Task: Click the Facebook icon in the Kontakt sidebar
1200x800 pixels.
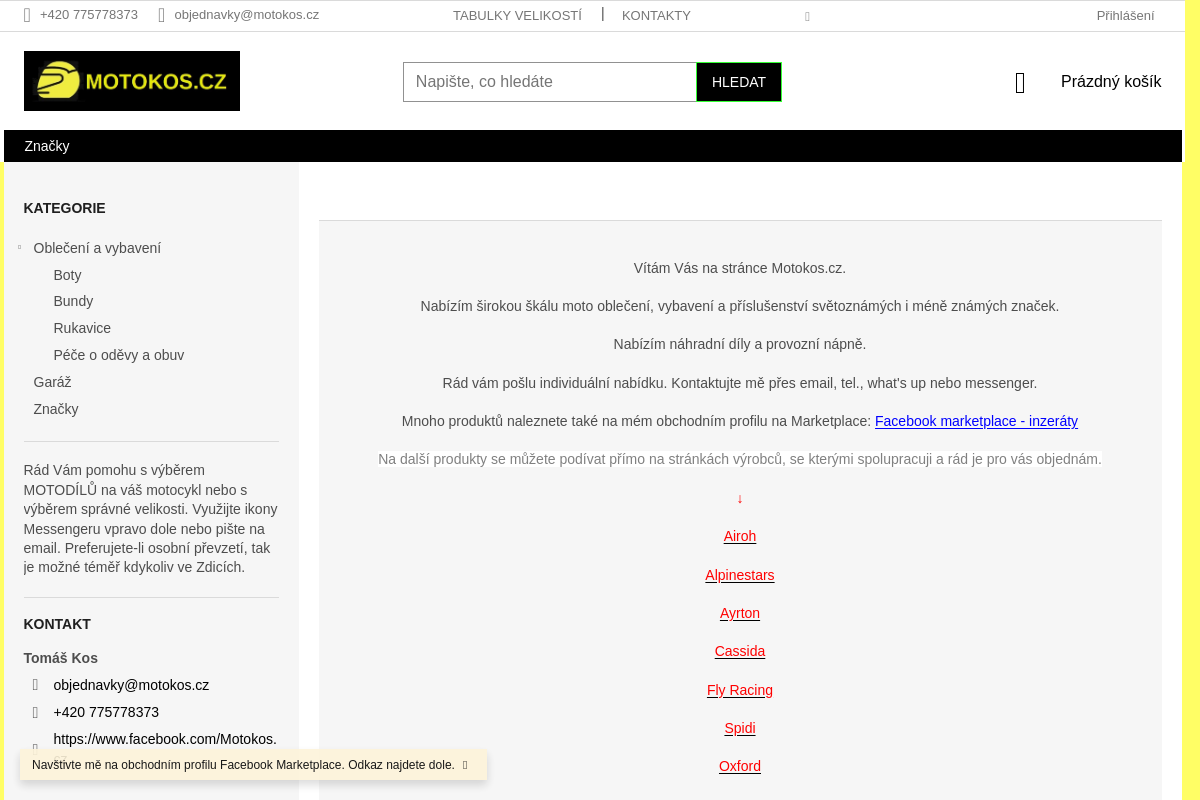Action: click(36, 747)
